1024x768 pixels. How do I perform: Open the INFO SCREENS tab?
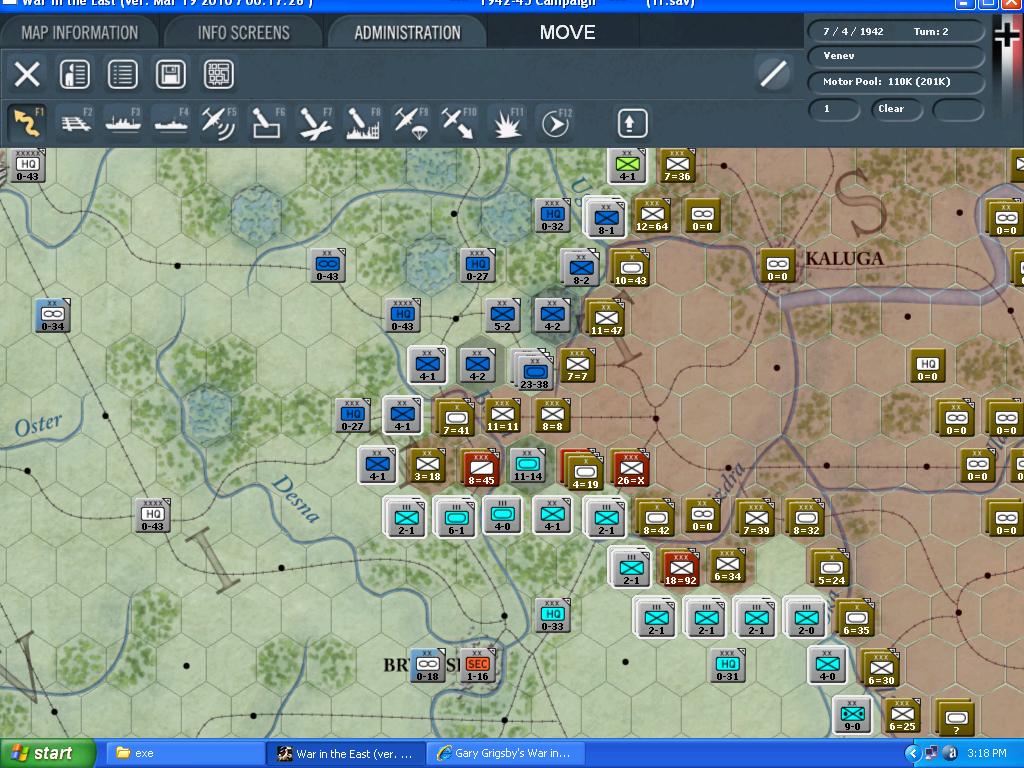click(x=243, y=33)
